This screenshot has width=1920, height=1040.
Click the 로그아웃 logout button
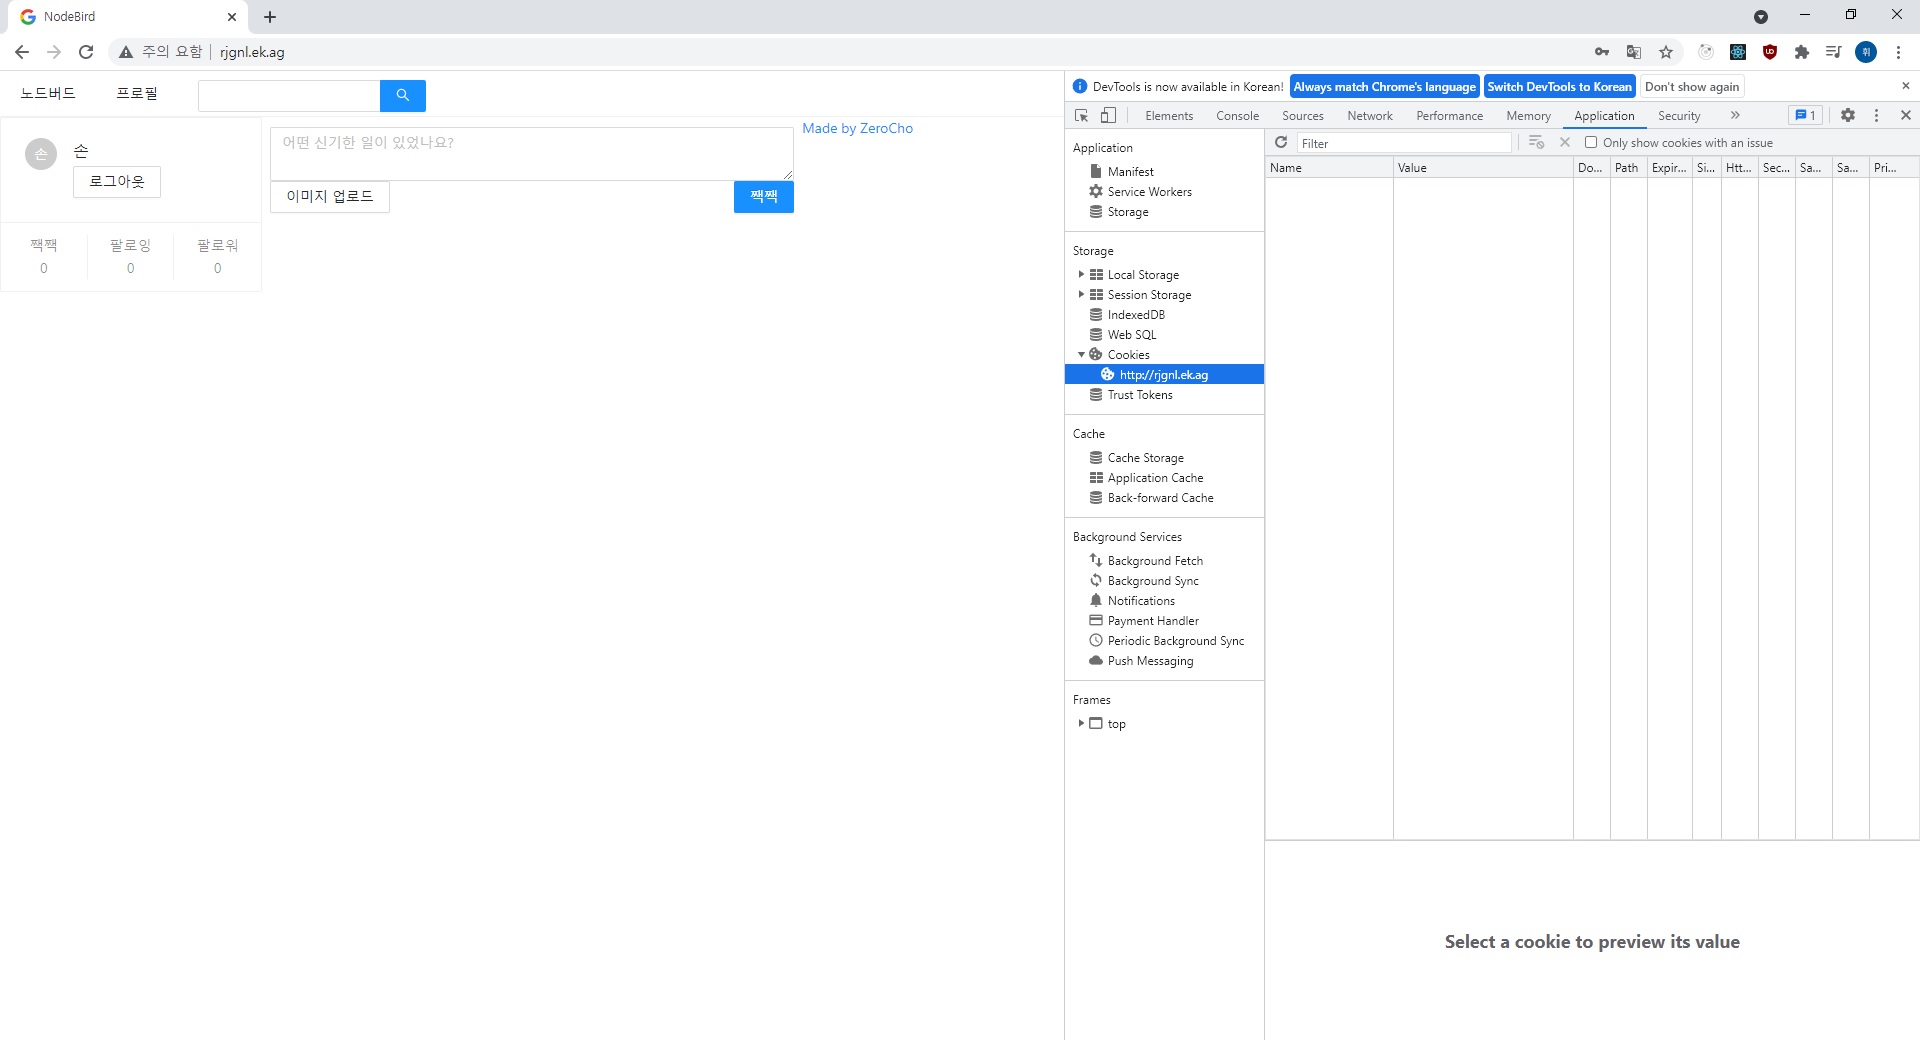[117, 182]
